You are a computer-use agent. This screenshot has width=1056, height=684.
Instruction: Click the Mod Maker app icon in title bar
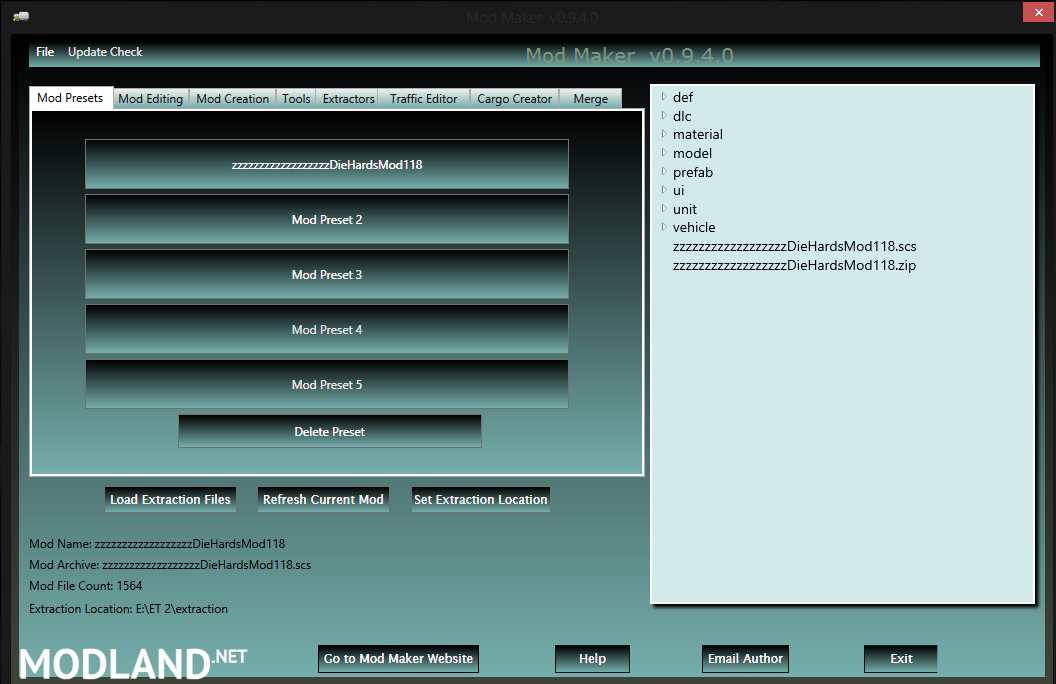click(x=21, y=16)
